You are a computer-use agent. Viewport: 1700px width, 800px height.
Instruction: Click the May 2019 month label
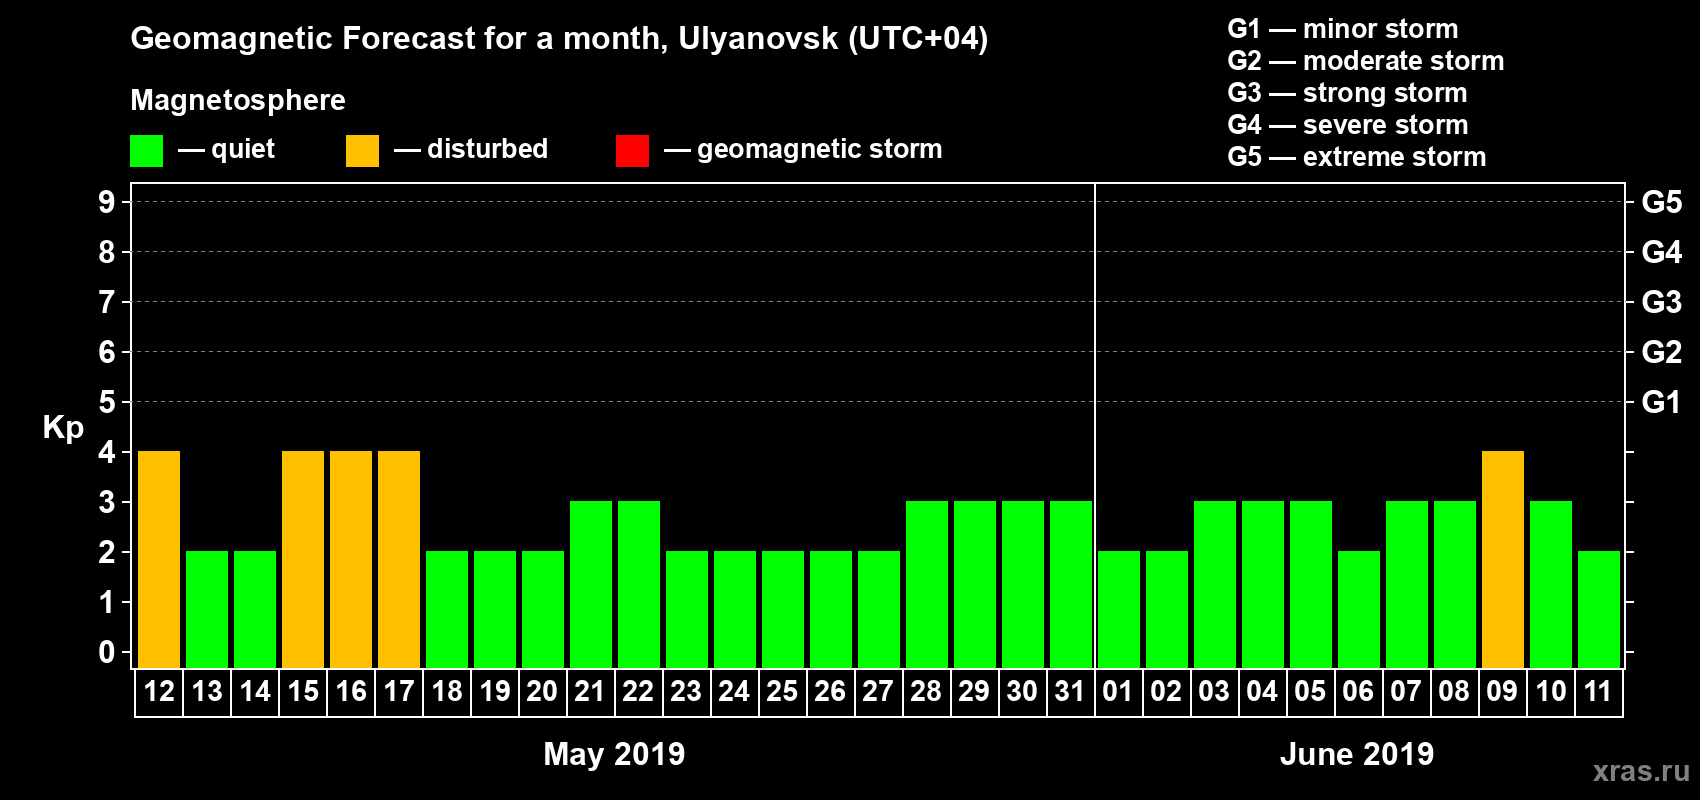point(614,754)
